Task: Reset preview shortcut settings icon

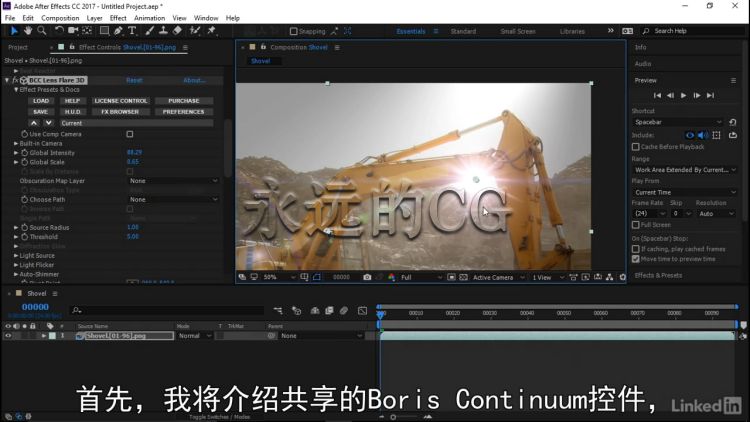Action: (733, 122)
